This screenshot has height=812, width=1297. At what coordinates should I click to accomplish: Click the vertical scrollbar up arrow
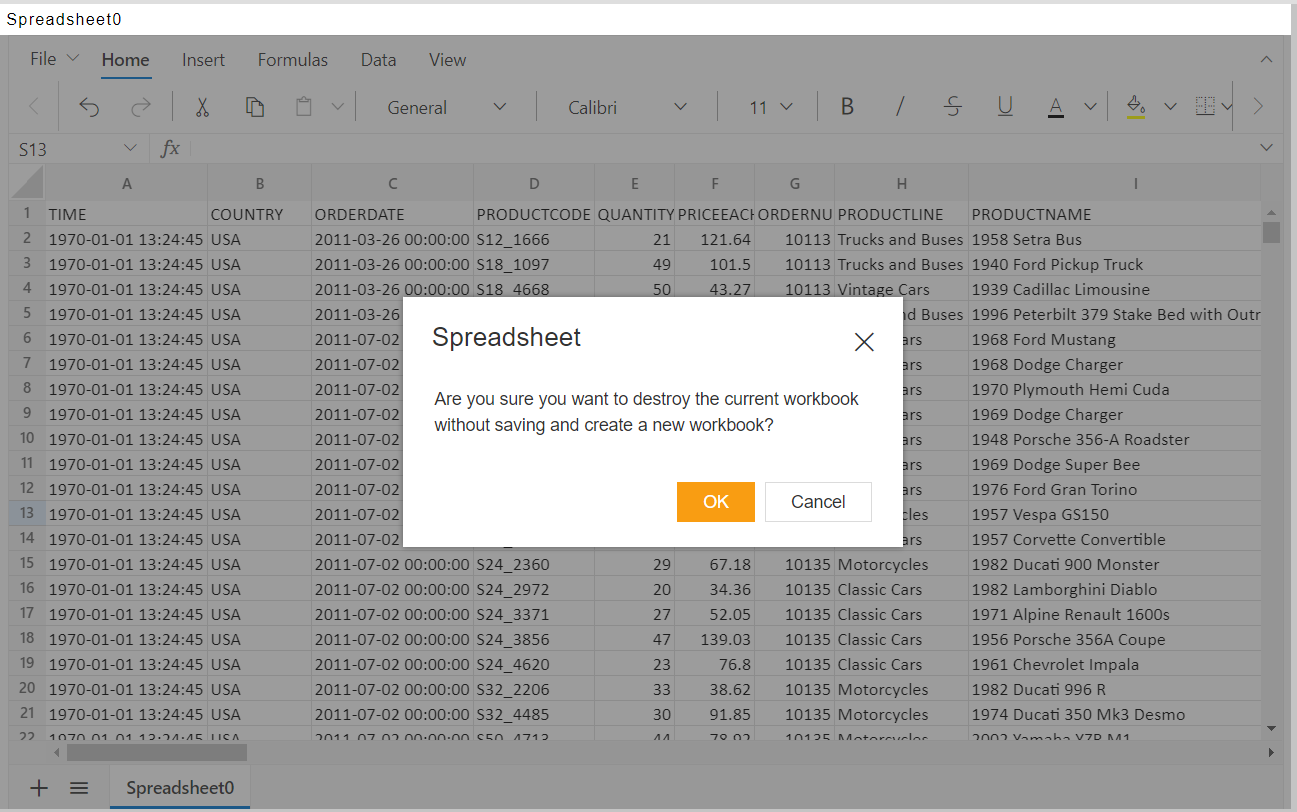pyautogui.click(x=1271, y=213)
